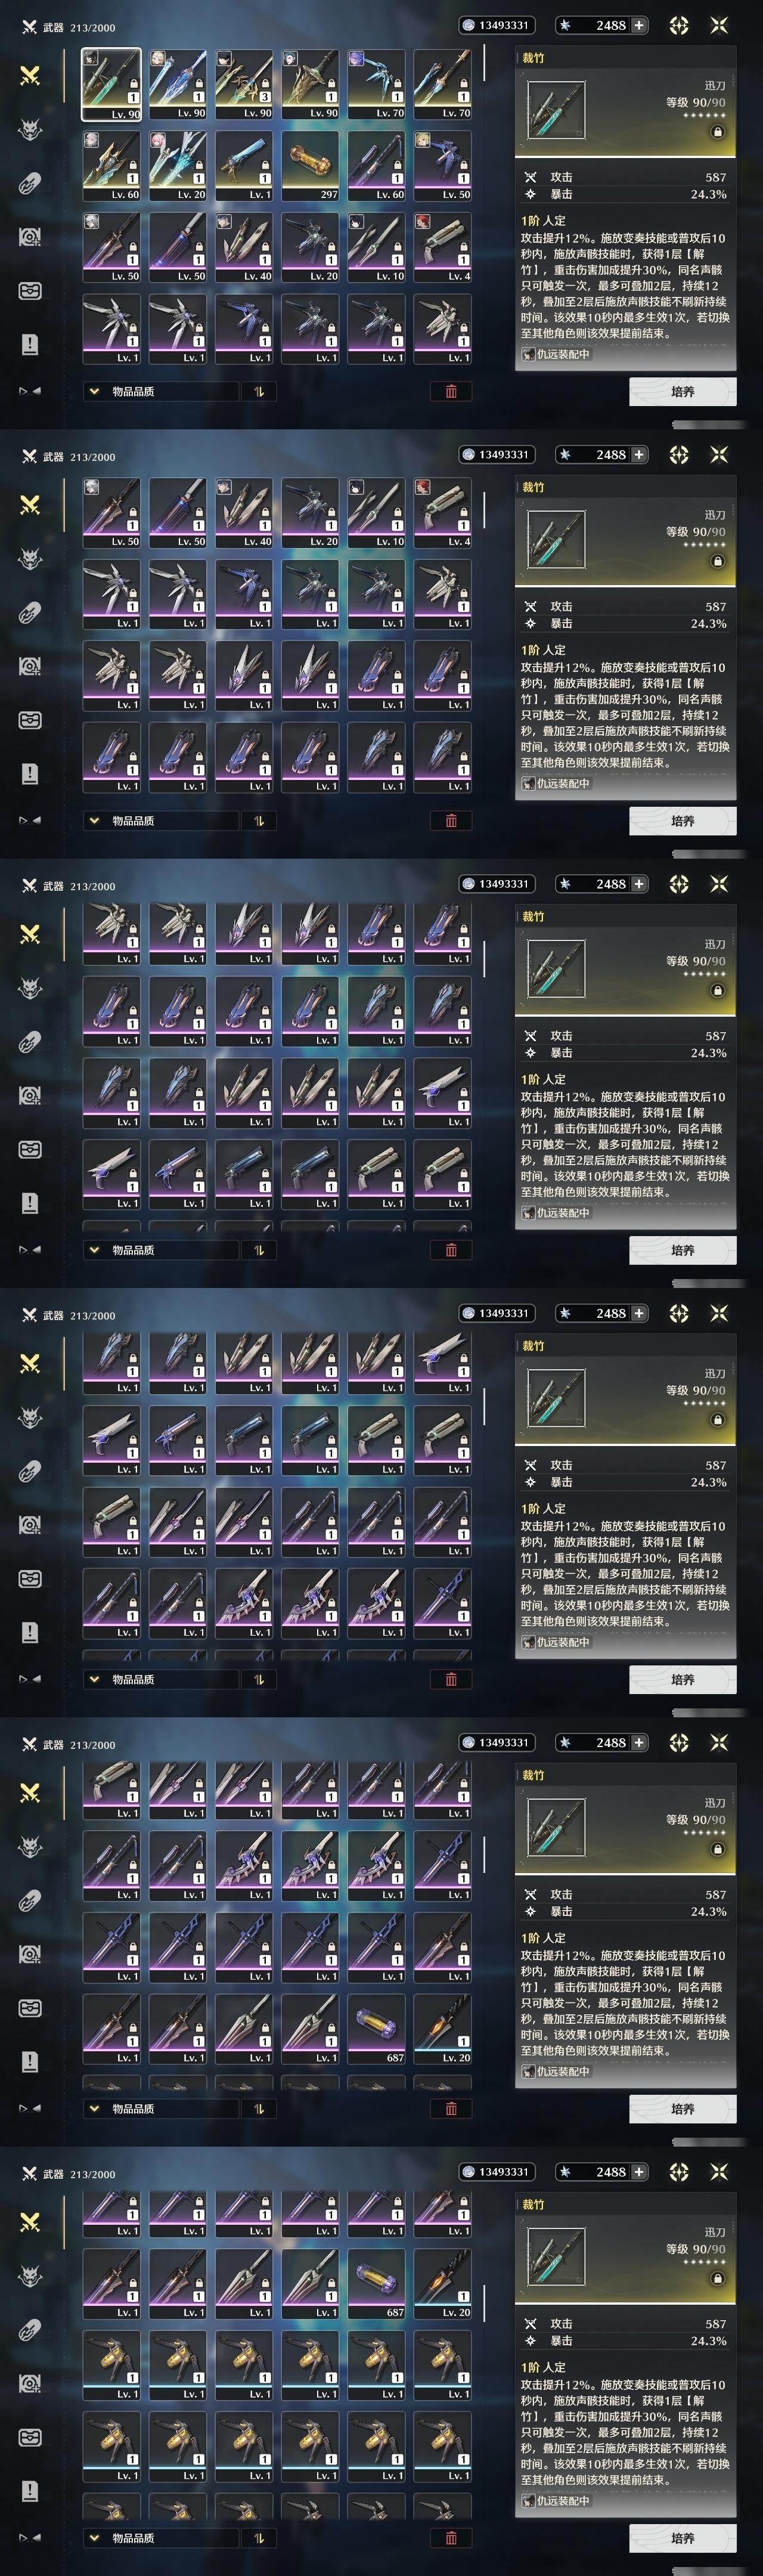Select the golden item with count 297

[310, 167]
